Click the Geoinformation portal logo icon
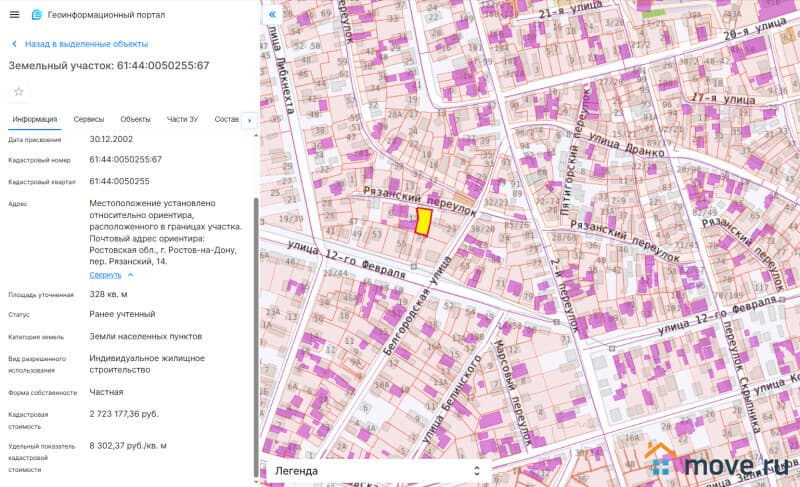800x487 pixels. click(x=37, y=15)
